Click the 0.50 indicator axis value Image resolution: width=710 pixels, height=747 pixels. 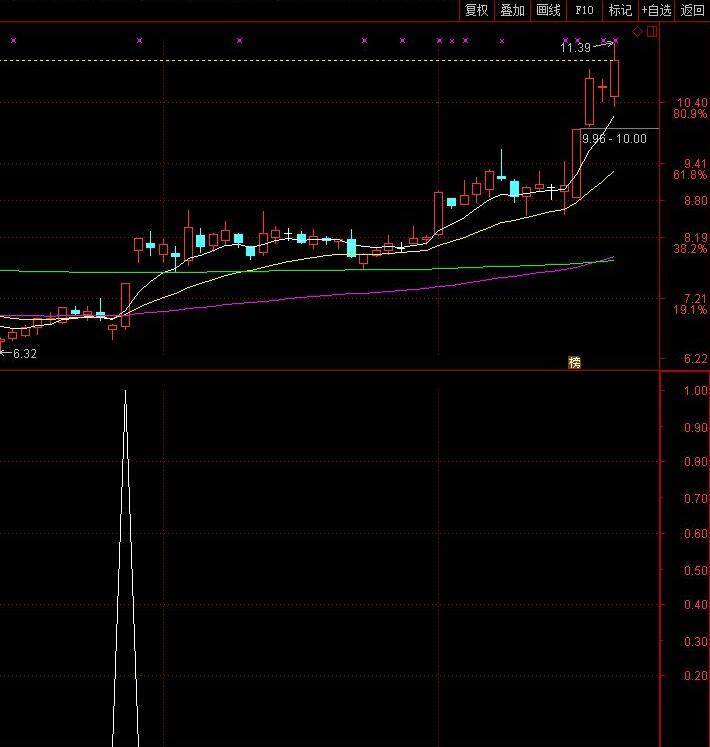[x=696, y=570]
